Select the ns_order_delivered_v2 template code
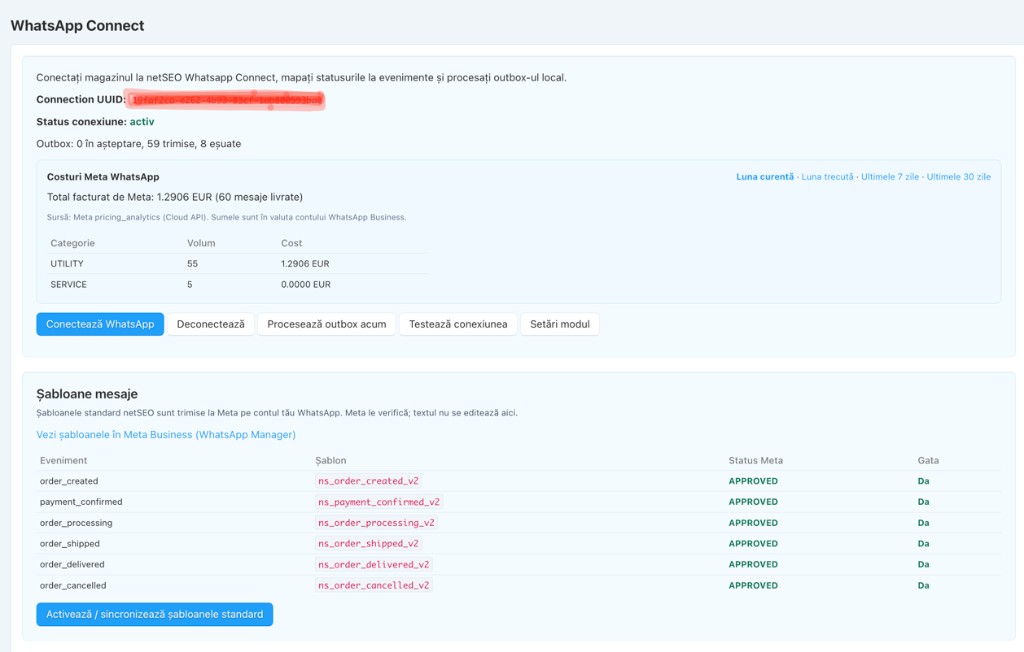 click(374, 564)
